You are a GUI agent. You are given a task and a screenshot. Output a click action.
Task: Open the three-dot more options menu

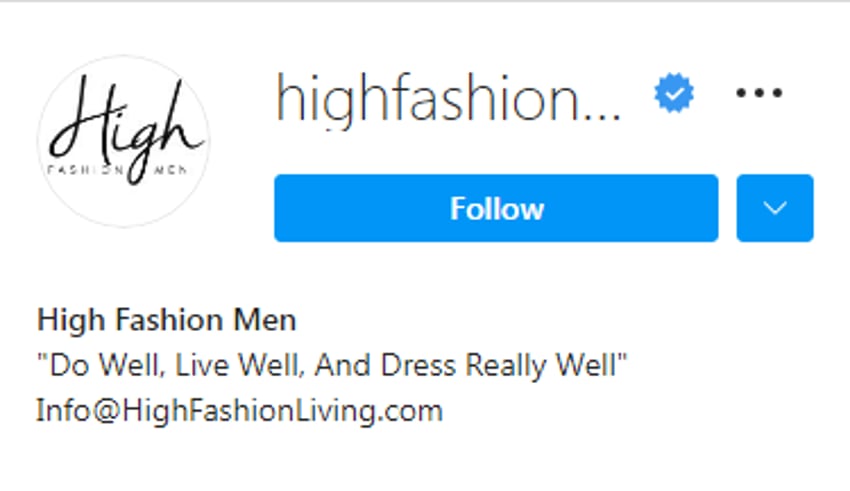[759, 93]
